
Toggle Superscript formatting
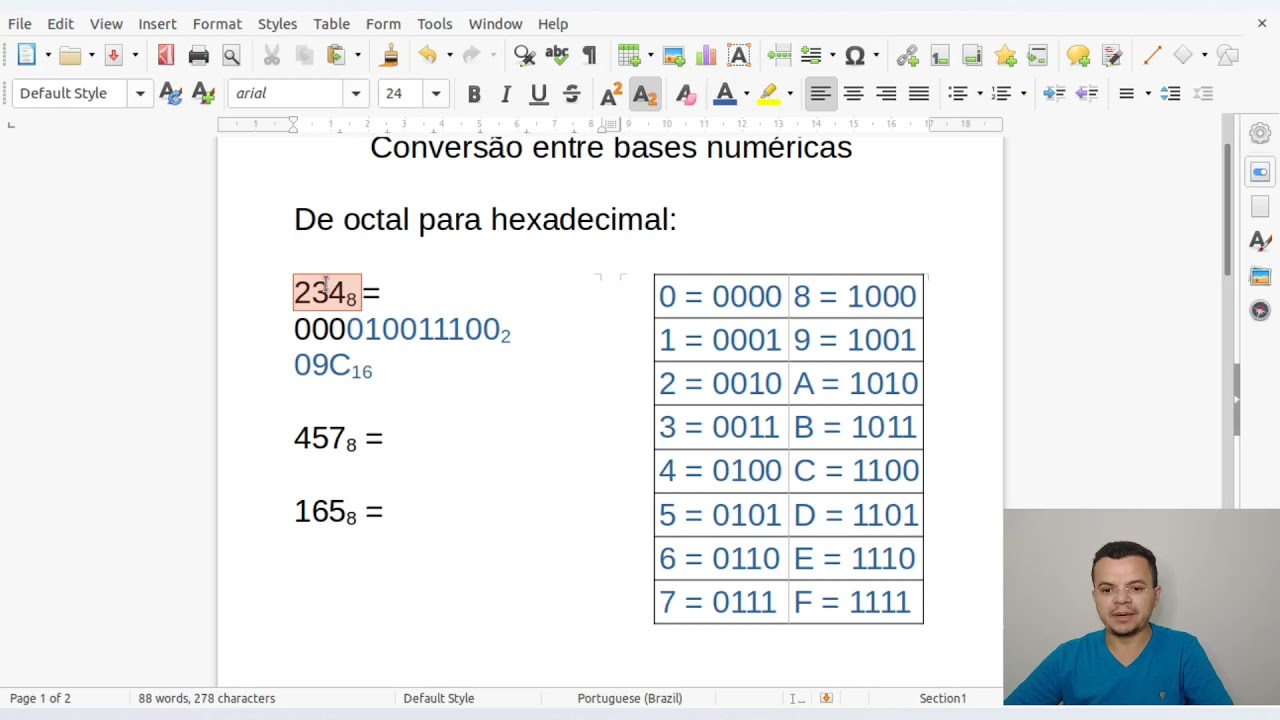(611, 93)
